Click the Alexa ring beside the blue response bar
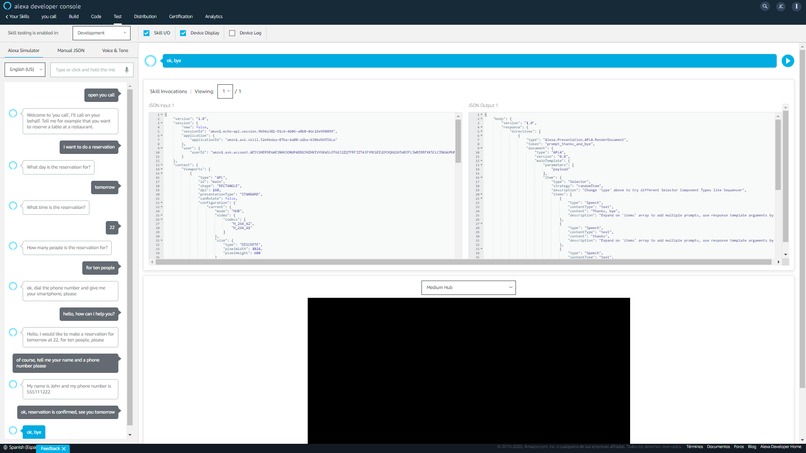Viewport: 806px width, 453px height. tap(150, 61)
